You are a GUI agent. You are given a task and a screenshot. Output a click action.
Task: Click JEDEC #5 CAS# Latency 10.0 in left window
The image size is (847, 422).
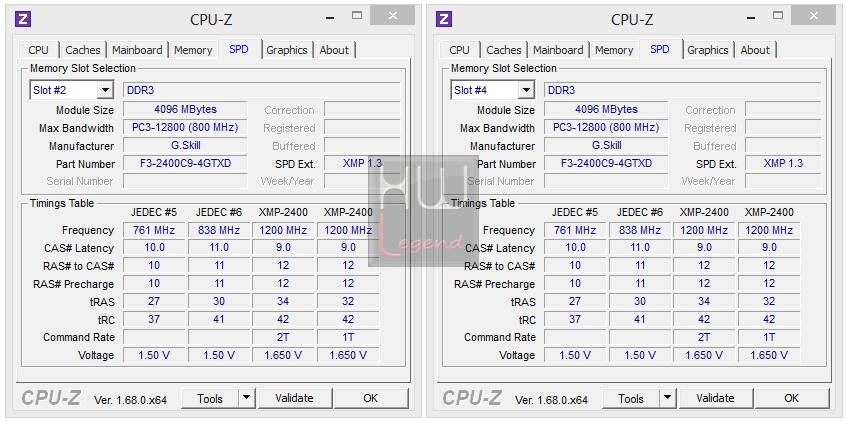pos(154,247)
